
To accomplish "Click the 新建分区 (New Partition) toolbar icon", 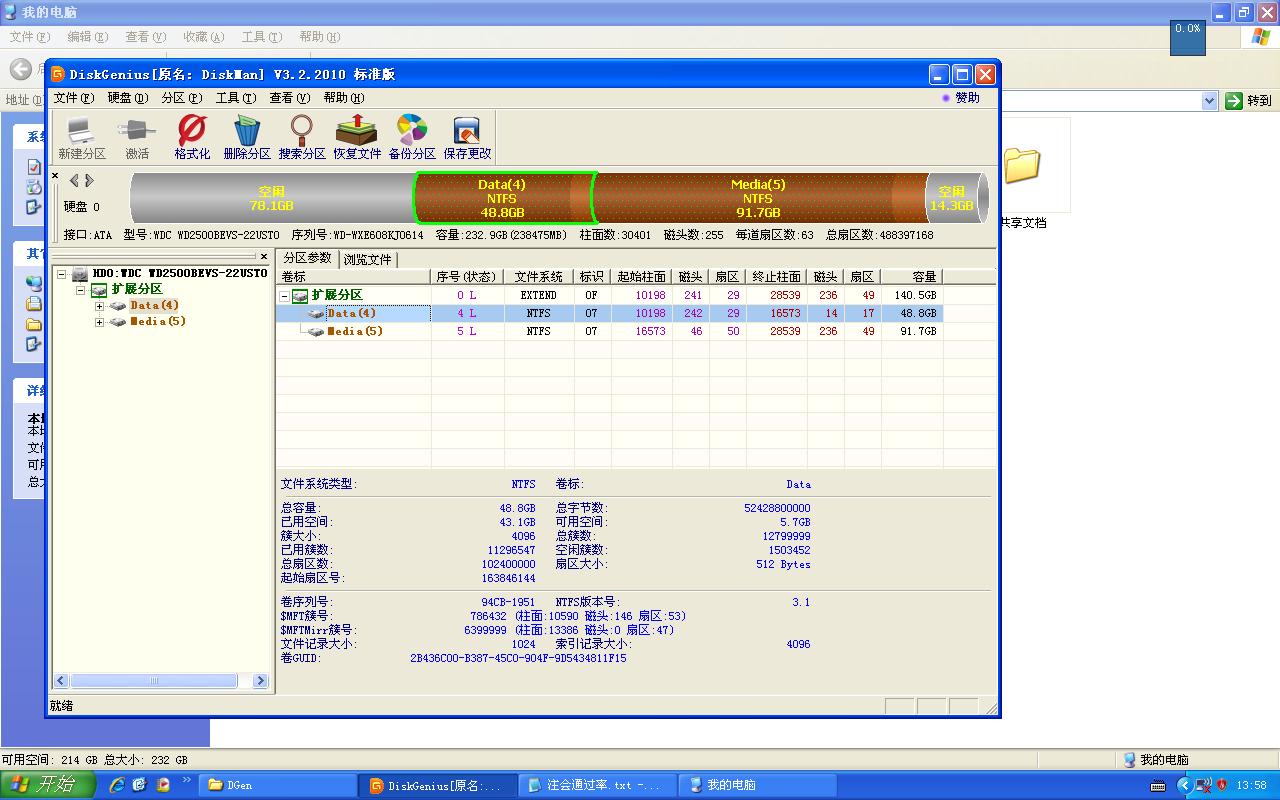I will (81, 137).
